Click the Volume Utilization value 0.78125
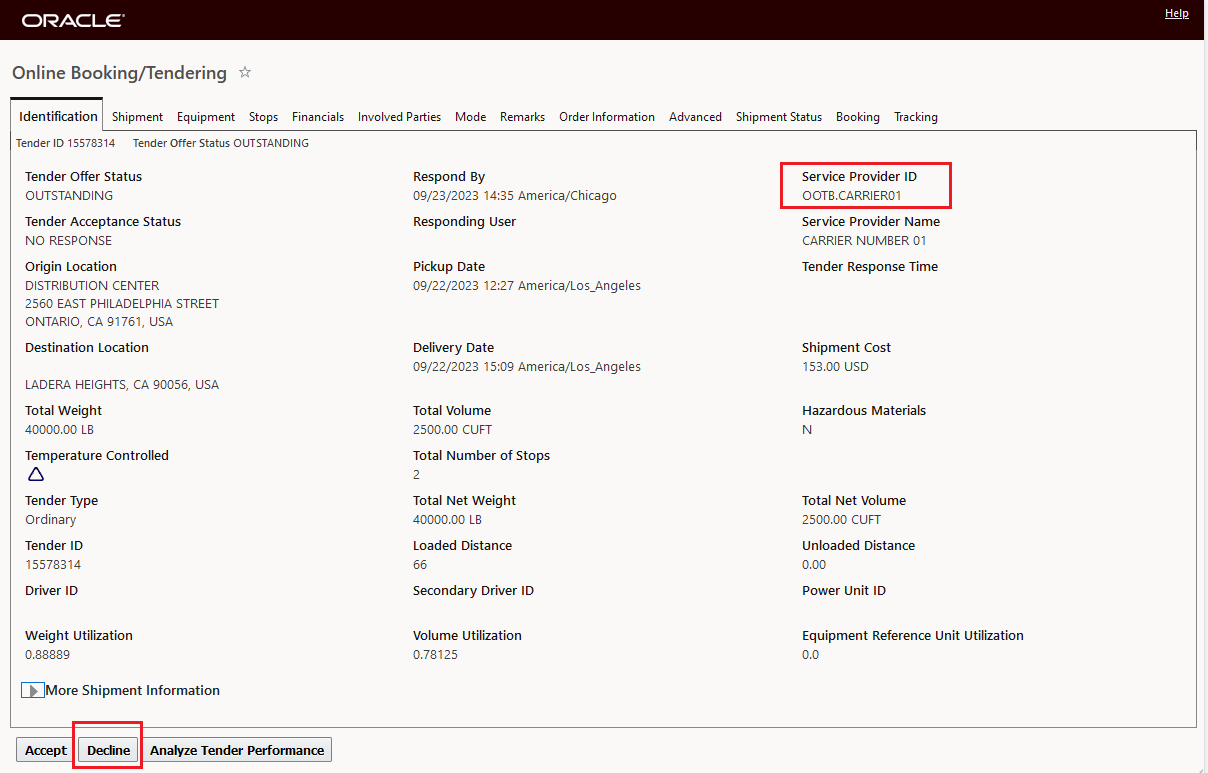This screenshot has width=1208, height=773. click(x=436, y=655)
